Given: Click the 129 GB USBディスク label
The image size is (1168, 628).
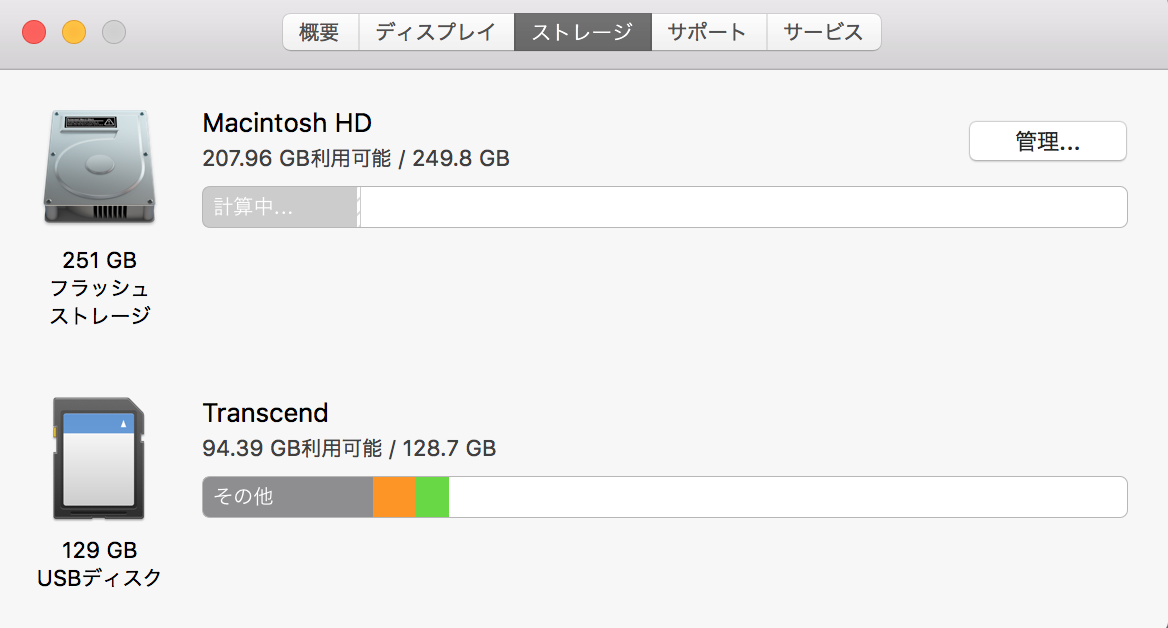Looking at the screenshot, I should [x=99, y=564].
